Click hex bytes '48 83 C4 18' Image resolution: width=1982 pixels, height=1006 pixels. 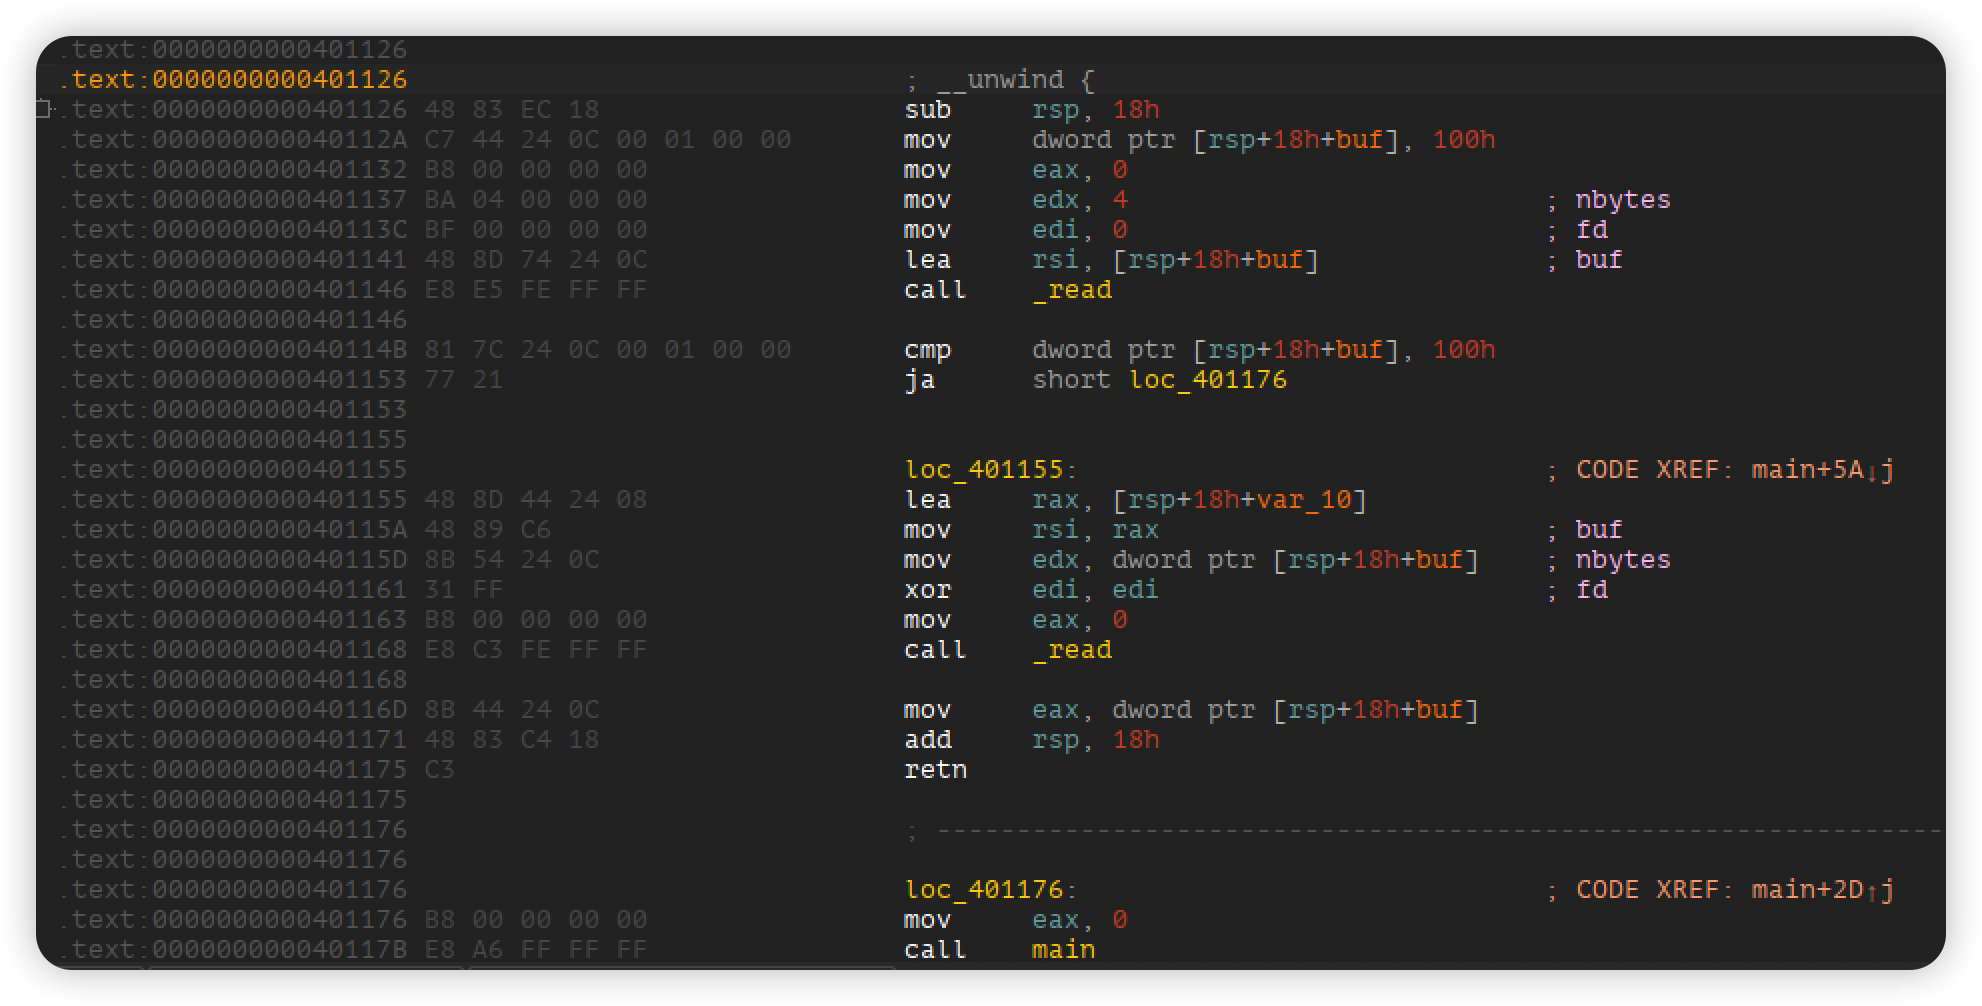tap(512, 739)
